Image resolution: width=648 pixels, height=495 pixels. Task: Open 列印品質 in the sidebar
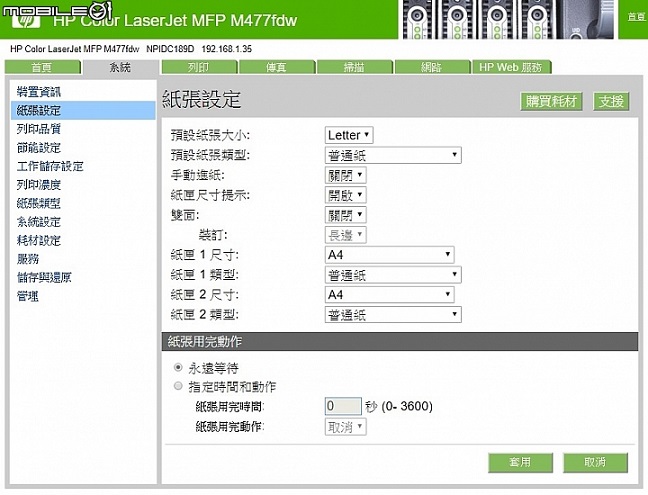coord(39,129)
